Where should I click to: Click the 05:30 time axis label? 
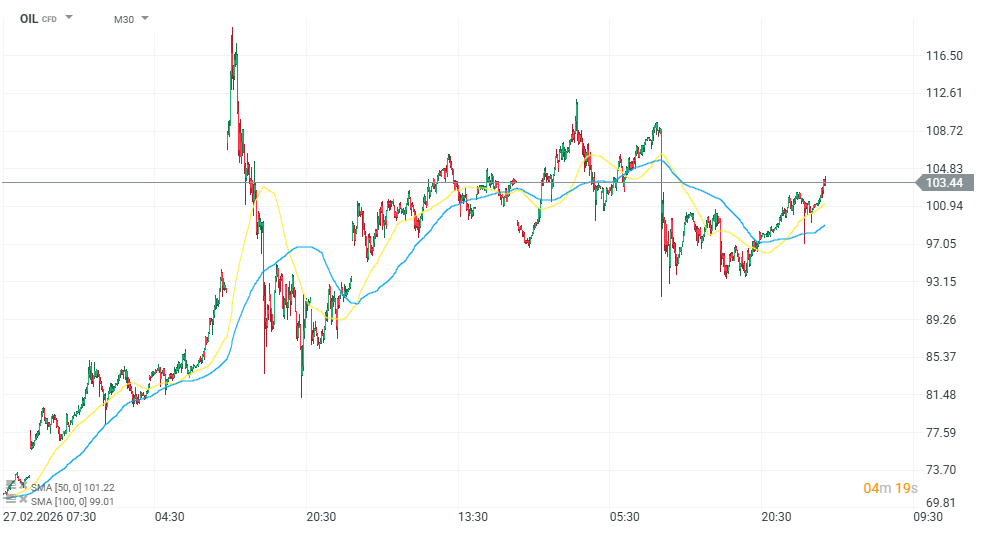[x=624, y=517]
